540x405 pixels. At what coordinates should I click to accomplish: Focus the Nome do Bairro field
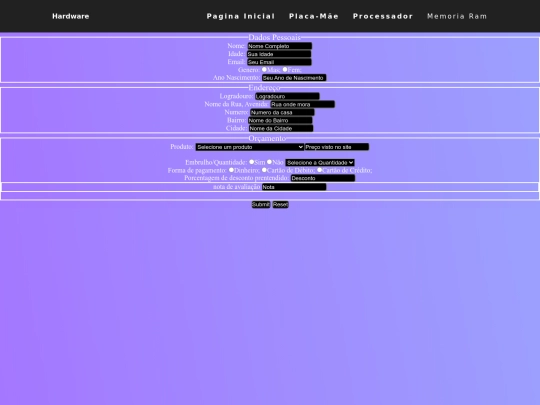tap(280, 120)
